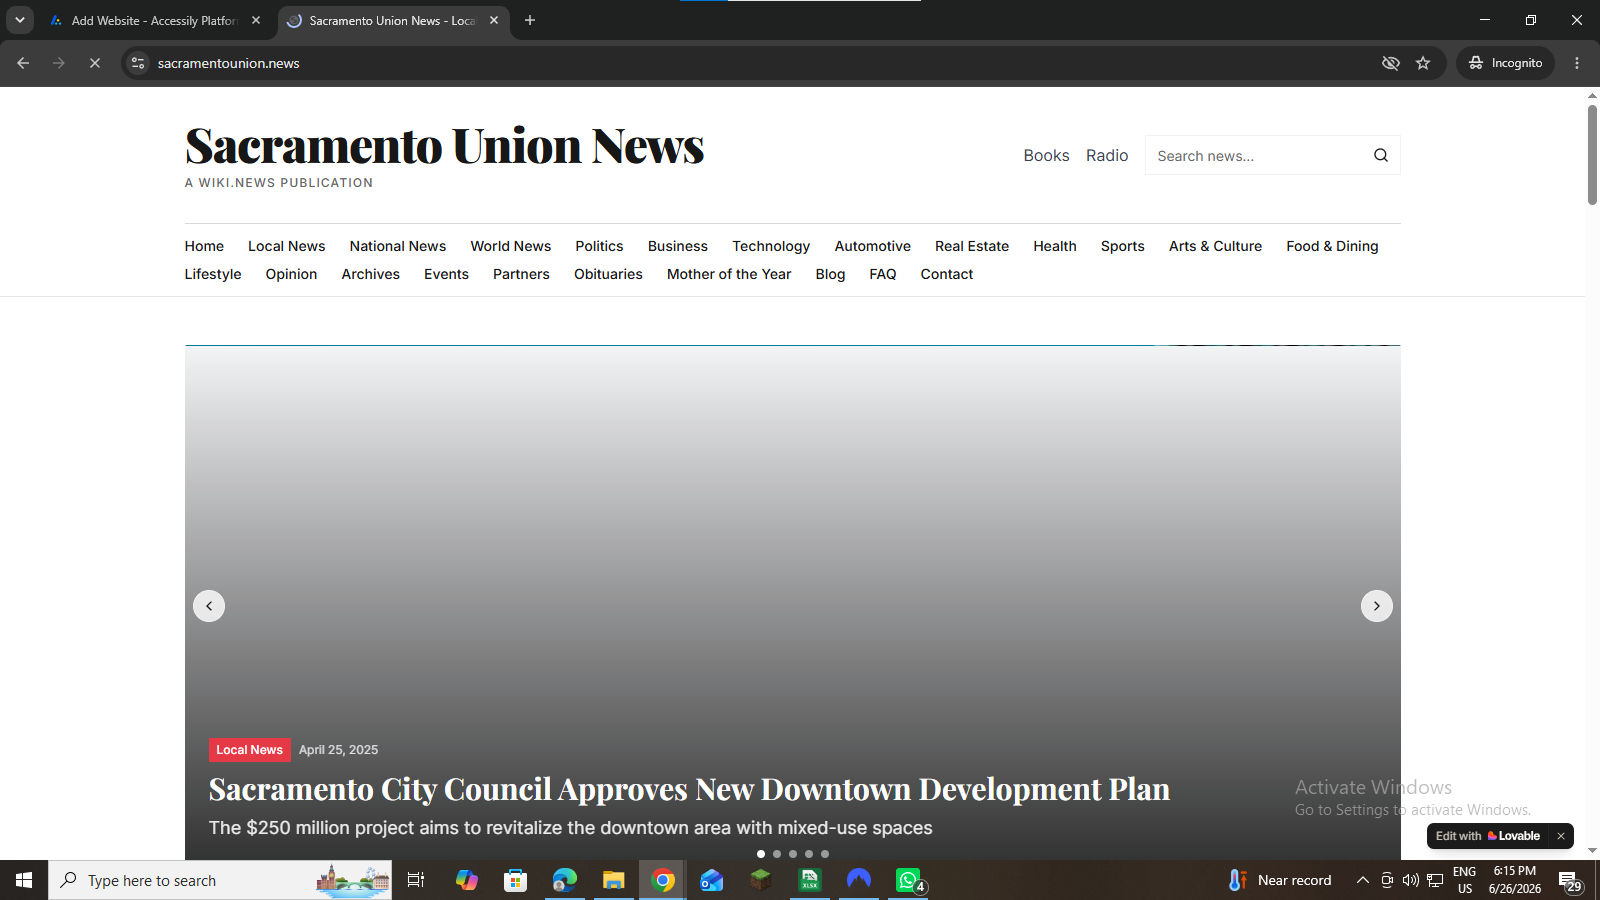
Task: Go back in browser history
Action: [x=23, y=63]
